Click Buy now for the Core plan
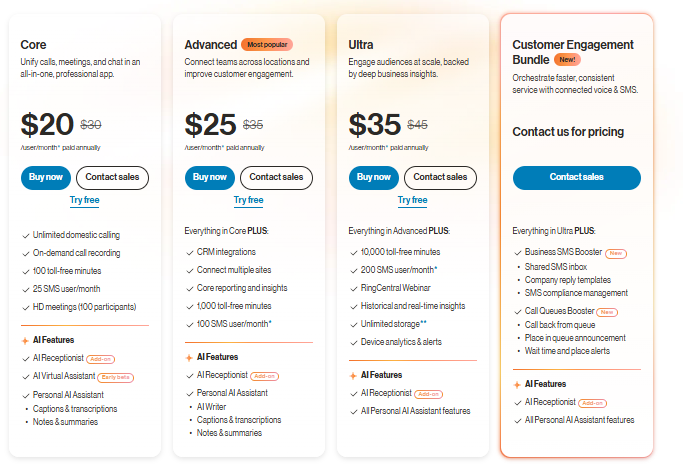This screenshot has height=476, width=683. (45, 177)
